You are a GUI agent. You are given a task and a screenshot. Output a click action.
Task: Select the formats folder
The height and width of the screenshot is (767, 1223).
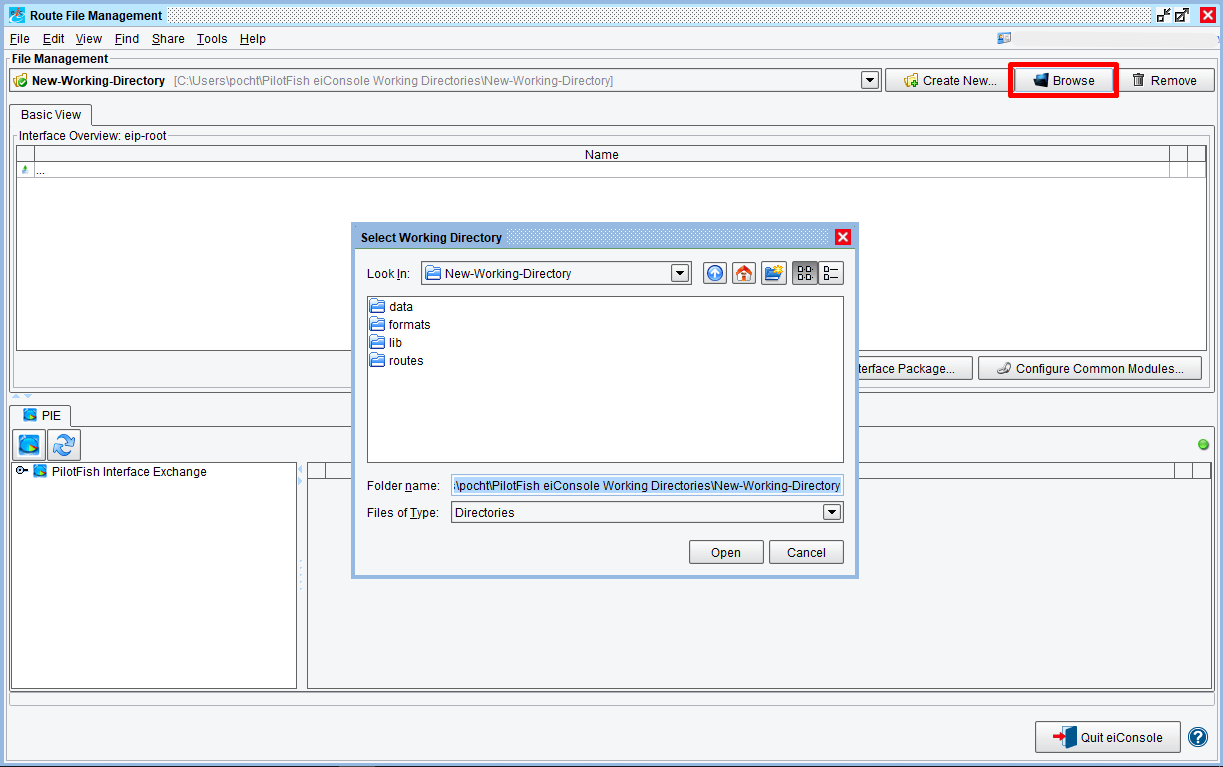click(400, 325)
